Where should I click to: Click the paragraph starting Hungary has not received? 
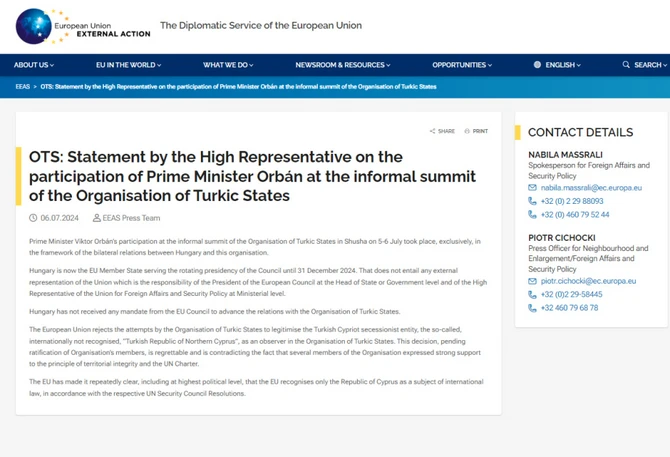(215, 312)
